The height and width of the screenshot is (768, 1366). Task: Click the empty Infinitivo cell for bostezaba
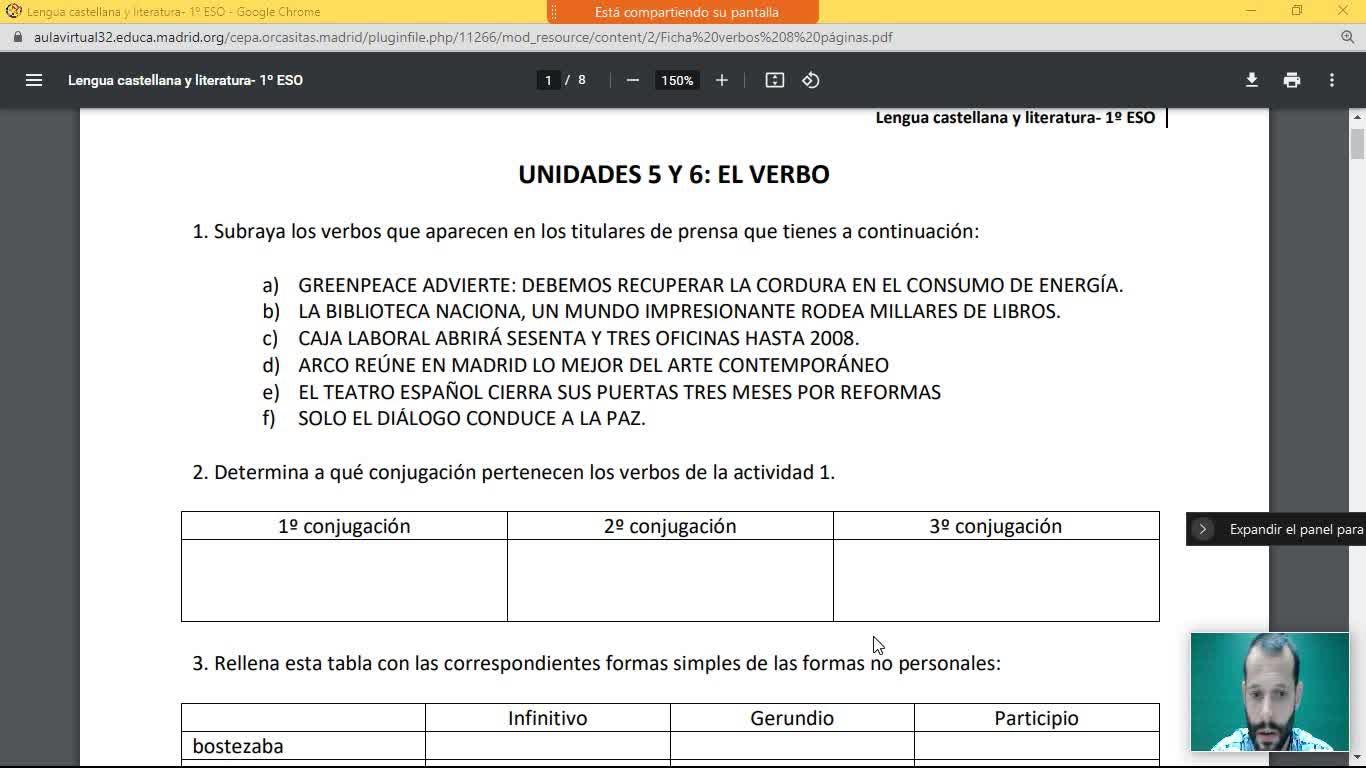coord(547,746)
